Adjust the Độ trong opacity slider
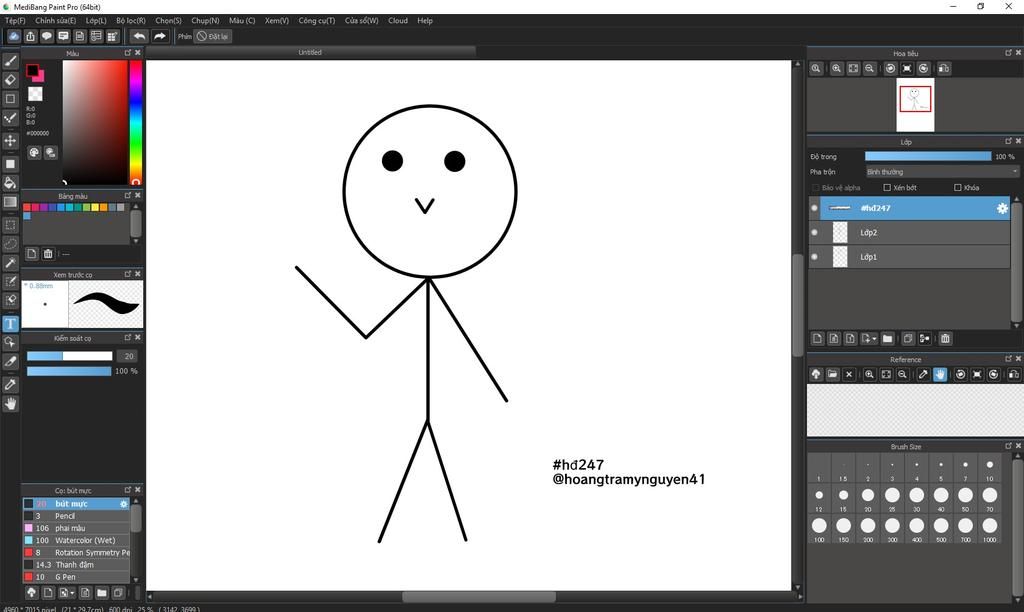The height and width of the screenshot is (612, 1024). [x=927, y=157]
